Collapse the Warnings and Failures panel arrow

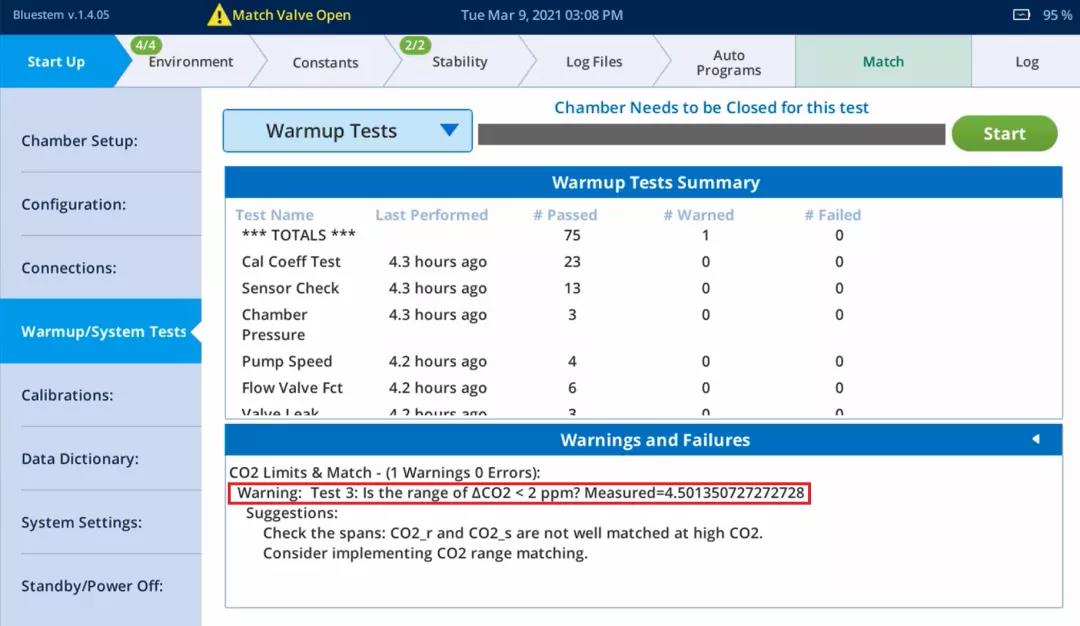[x=1035, y=439]
